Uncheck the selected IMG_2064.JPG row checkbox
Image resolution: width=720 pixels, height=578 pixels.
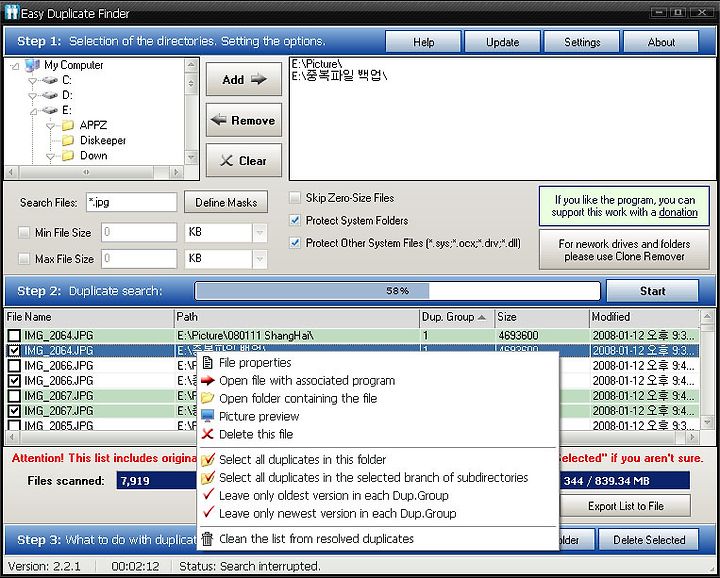[x=14, y=351]
